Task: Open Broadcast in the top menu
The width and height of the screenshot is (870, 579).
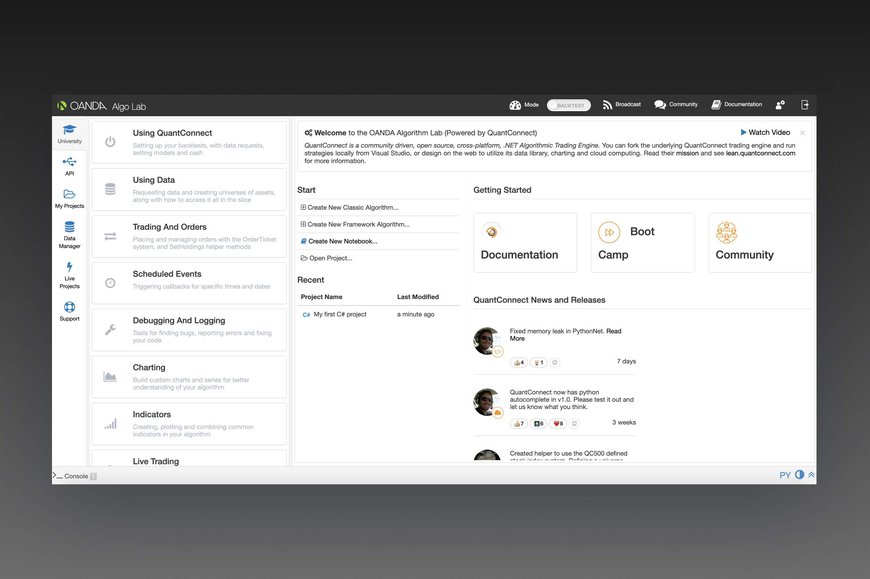Action: click(621, 105)
